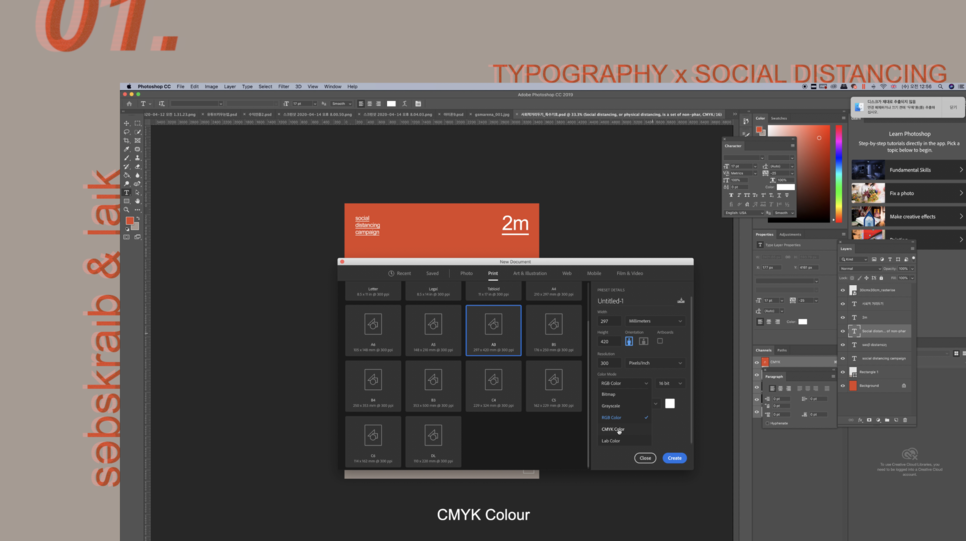Click the delete layer trash icon

pyautogui.click(x=905, y=420)
